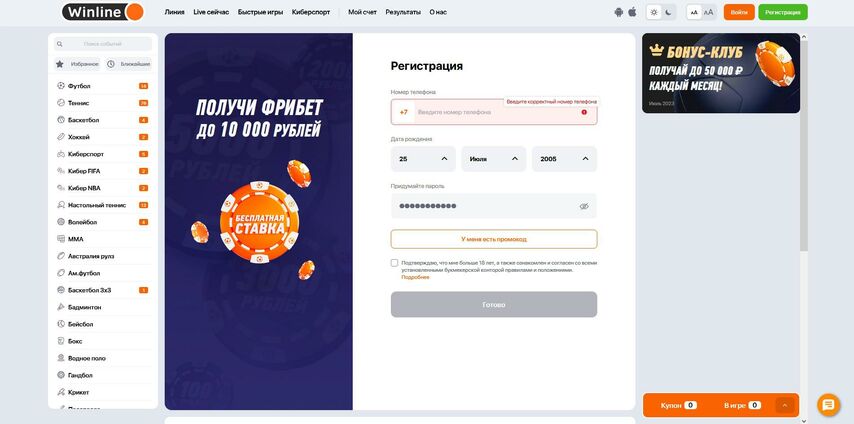
Task: Tick the age confirmation checkbox
Action: tap(394, 263)
